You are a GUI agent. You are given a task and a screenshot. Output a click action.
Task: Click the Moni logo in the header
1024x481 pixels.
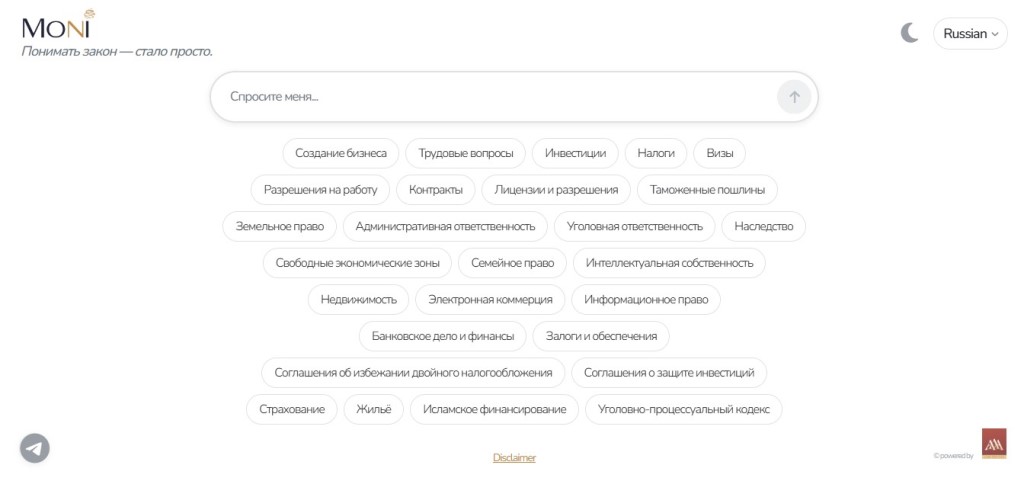coord(58,25)
